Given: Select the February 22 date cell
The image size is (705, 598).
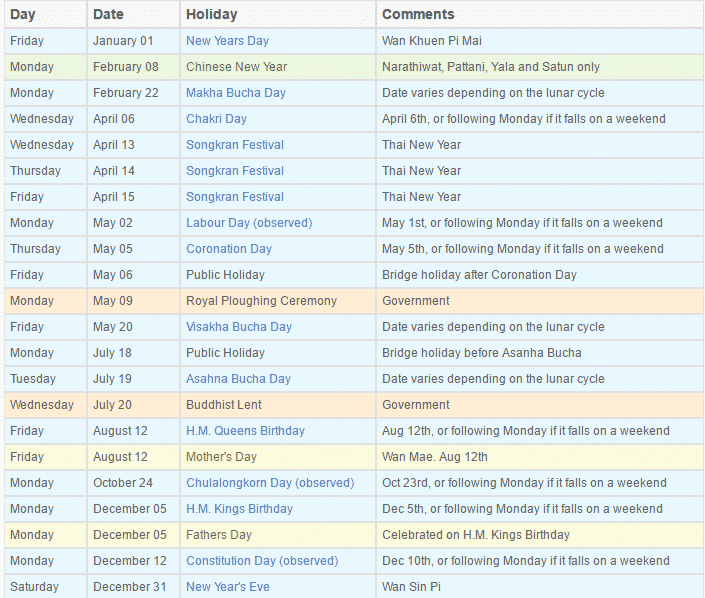Looking at the screenshot, I should click(133, 93).
